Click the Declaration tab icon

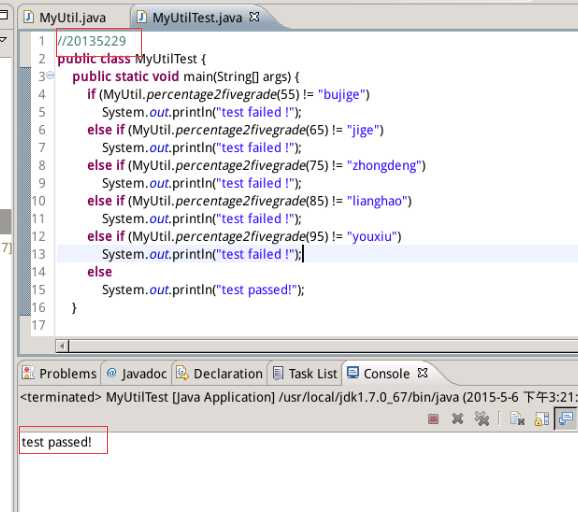pos(182,373)
